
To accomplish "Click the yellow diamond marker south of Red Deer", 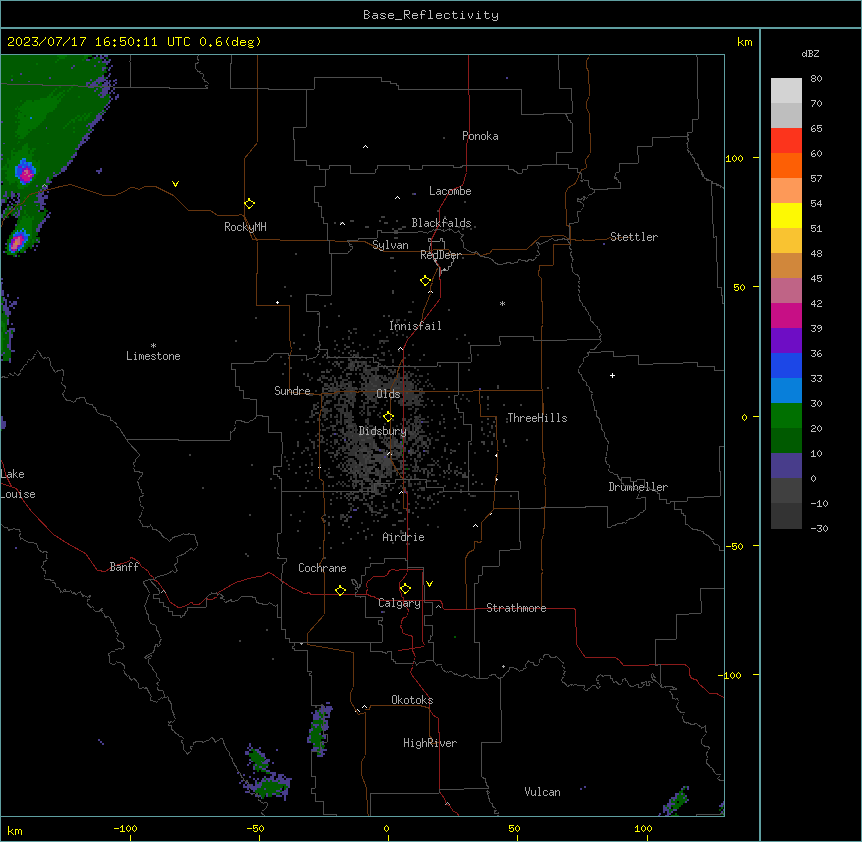I will tap(425, 281).
